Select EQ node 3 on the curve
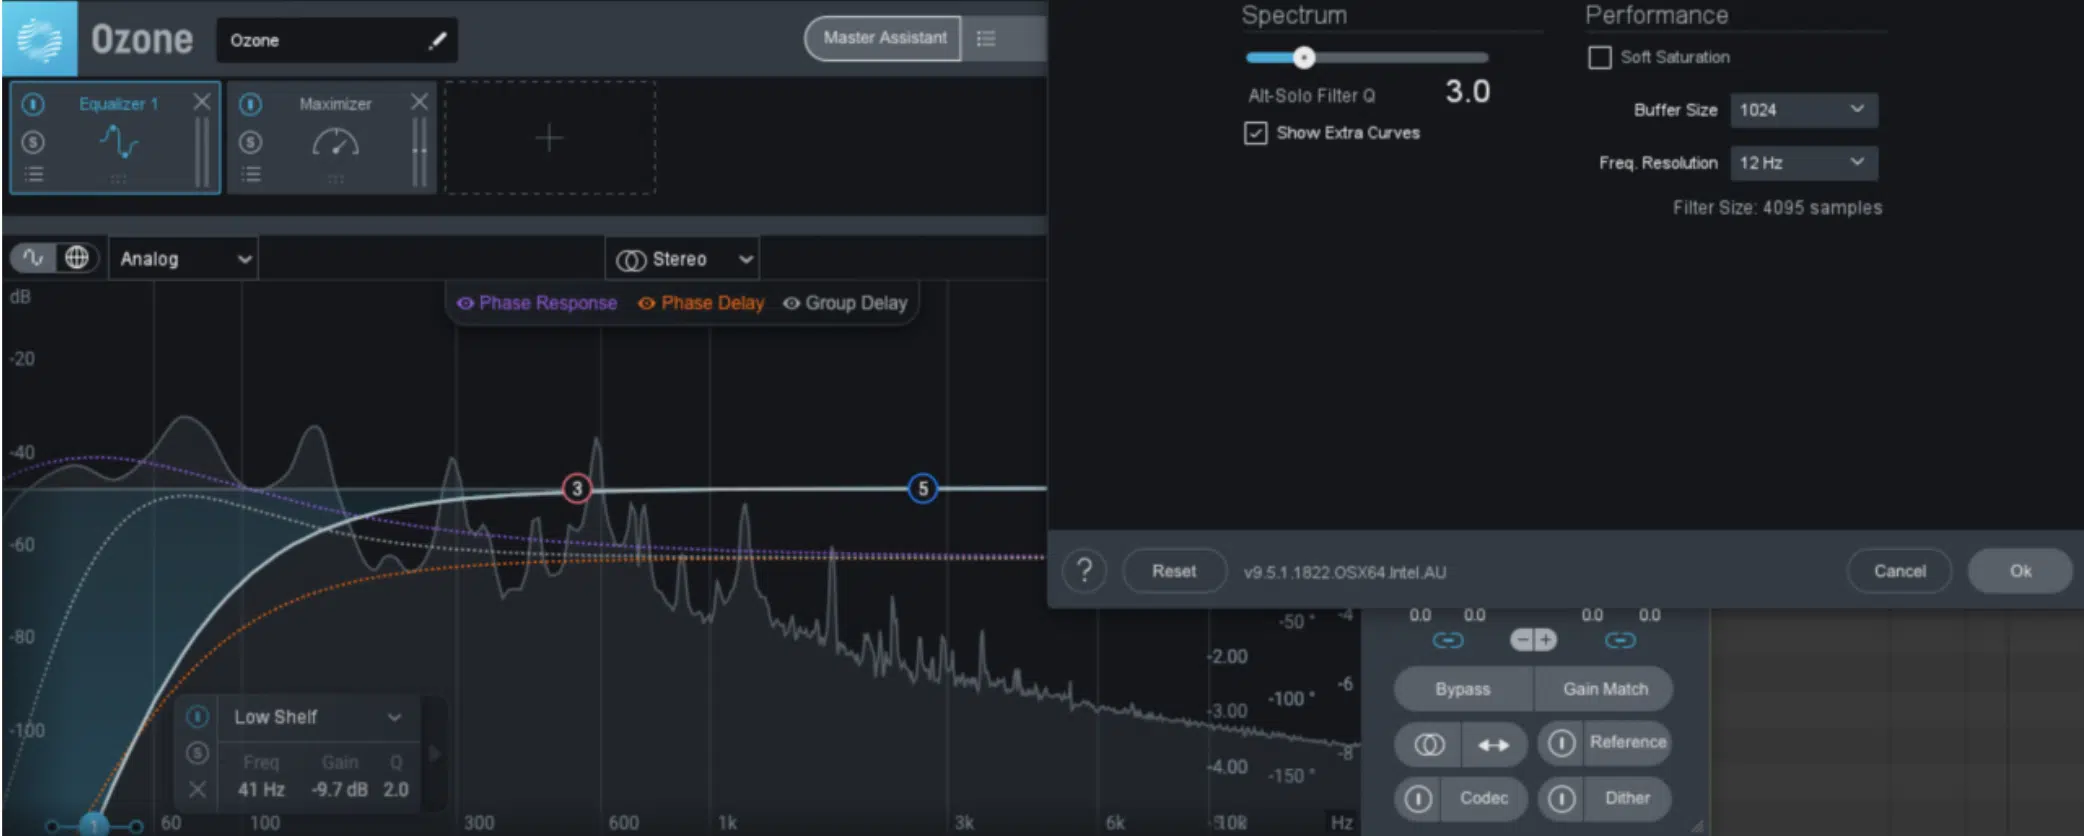This screenshot has height=836, width=2084. point(576,489)
